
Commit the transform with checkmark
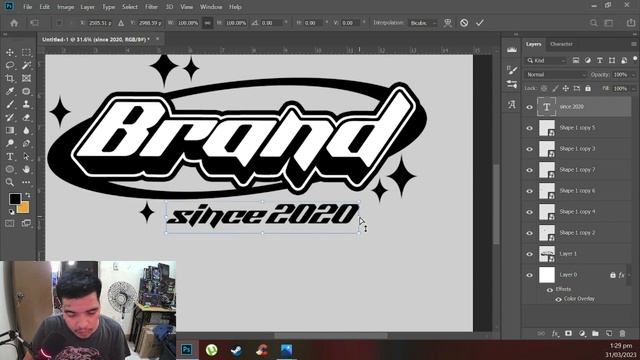(480, 23)
